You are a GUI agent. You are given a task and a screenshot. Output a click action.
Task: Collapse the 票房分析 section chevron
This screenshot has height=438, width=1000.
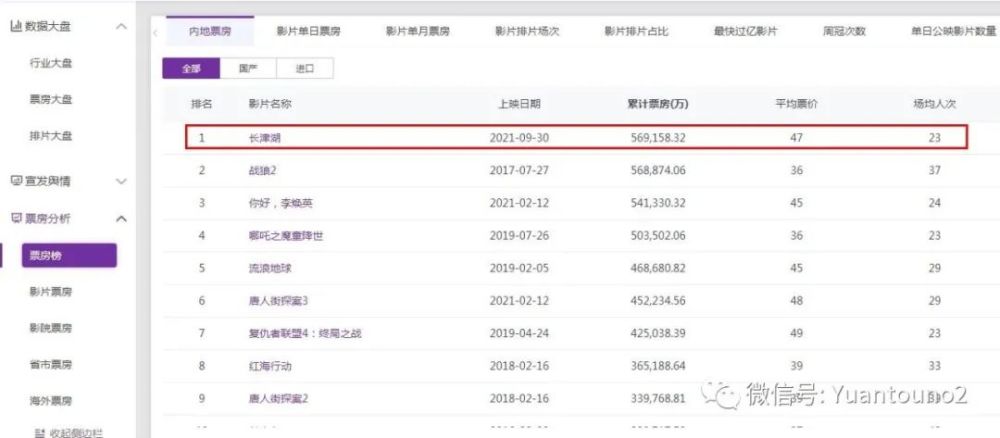121,219
